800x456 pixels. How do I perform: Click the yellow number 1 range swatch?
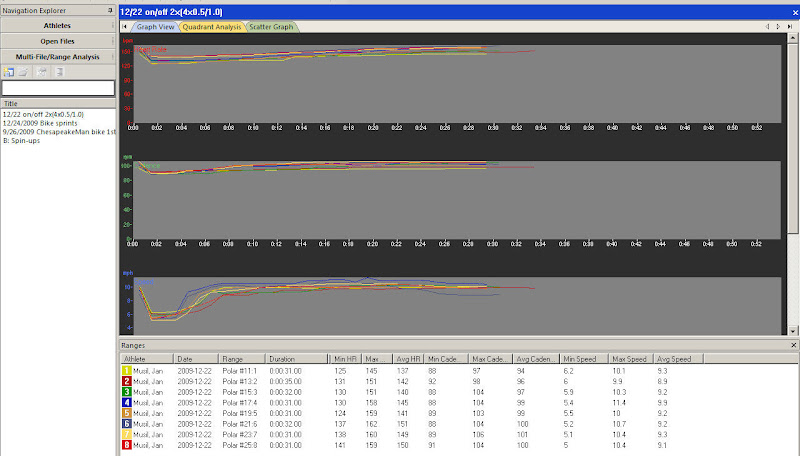click(126, 370)
